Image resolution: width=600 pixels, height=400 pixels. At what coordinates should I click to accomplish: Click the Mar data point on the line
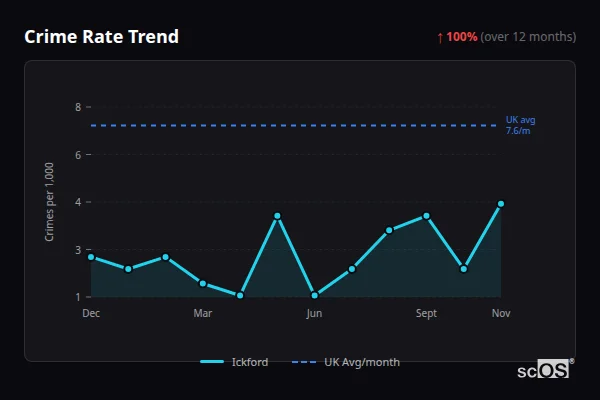point(203,284)
